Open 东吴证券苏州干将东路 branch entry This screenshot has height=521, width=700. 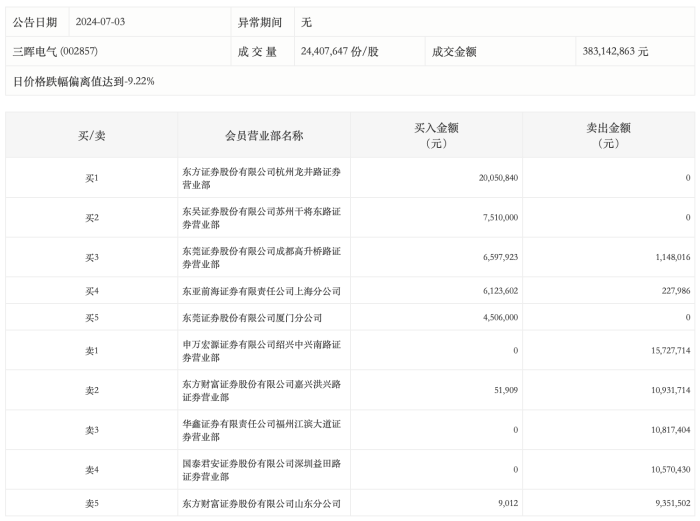261,218
